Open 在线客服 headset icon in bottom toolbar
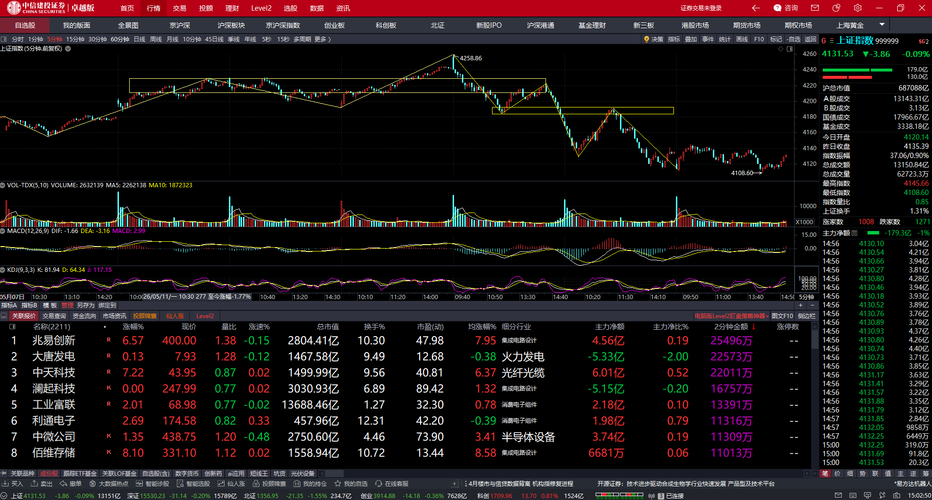 [379, 484]
